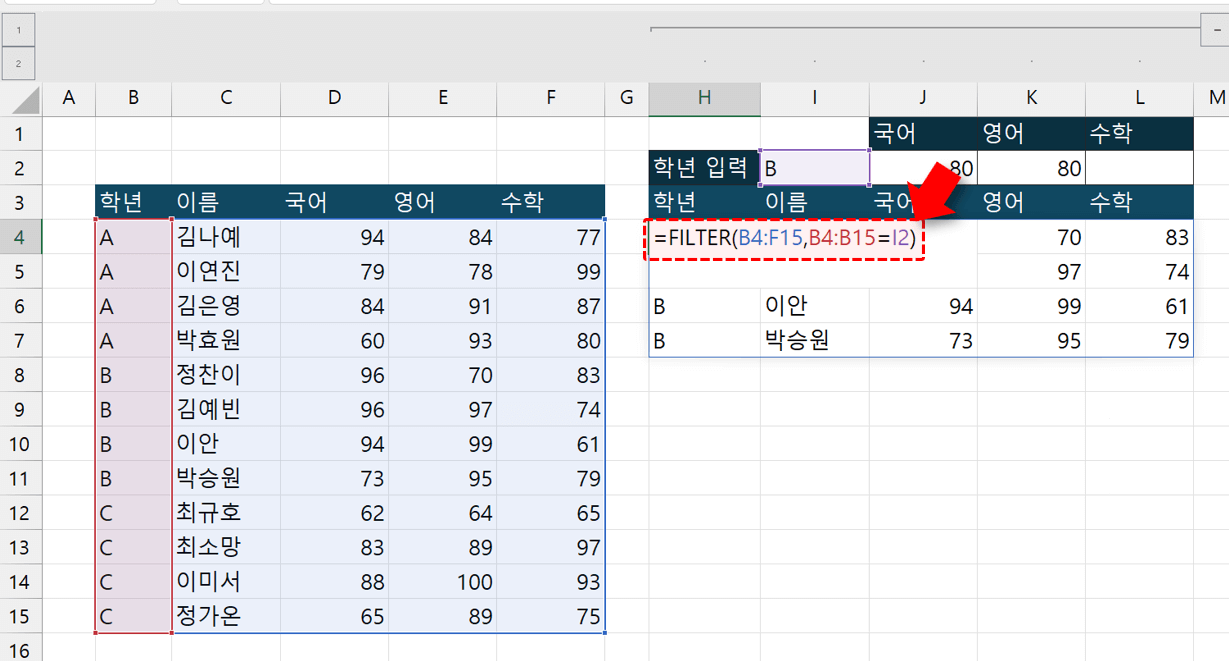Viewport: 1229px width, 661px height.
Task: Select highlighted column H header
Action: [x=704, y=98]
